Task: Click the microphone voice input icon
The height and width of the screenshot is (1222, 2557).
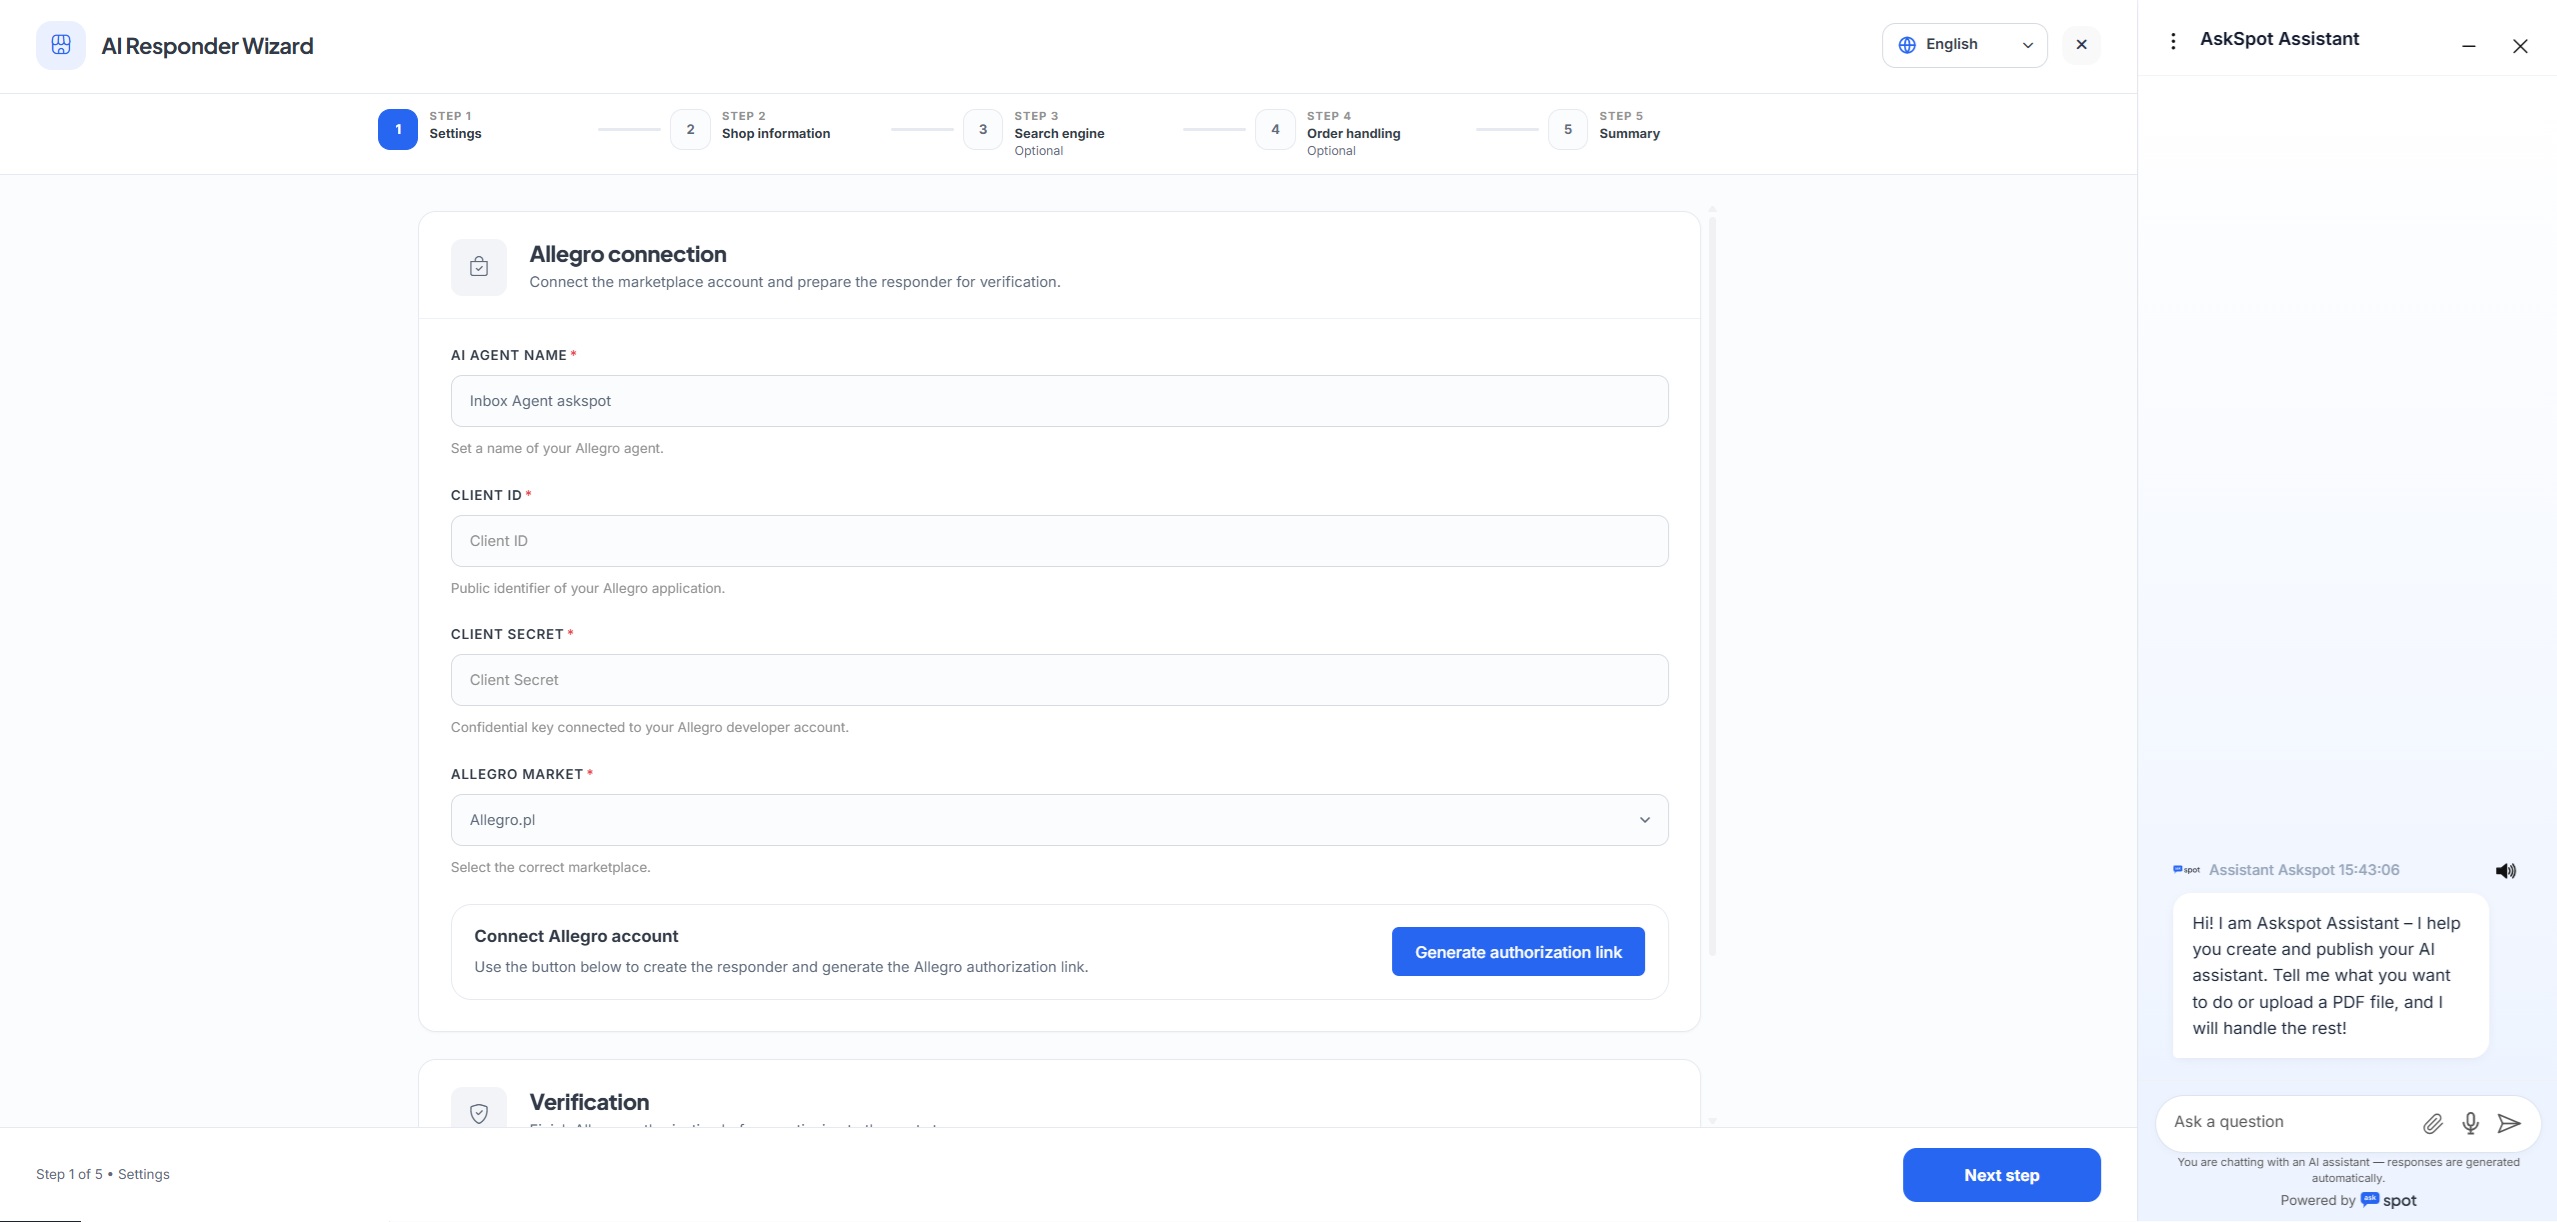Action: (x=2470, y=1123)
